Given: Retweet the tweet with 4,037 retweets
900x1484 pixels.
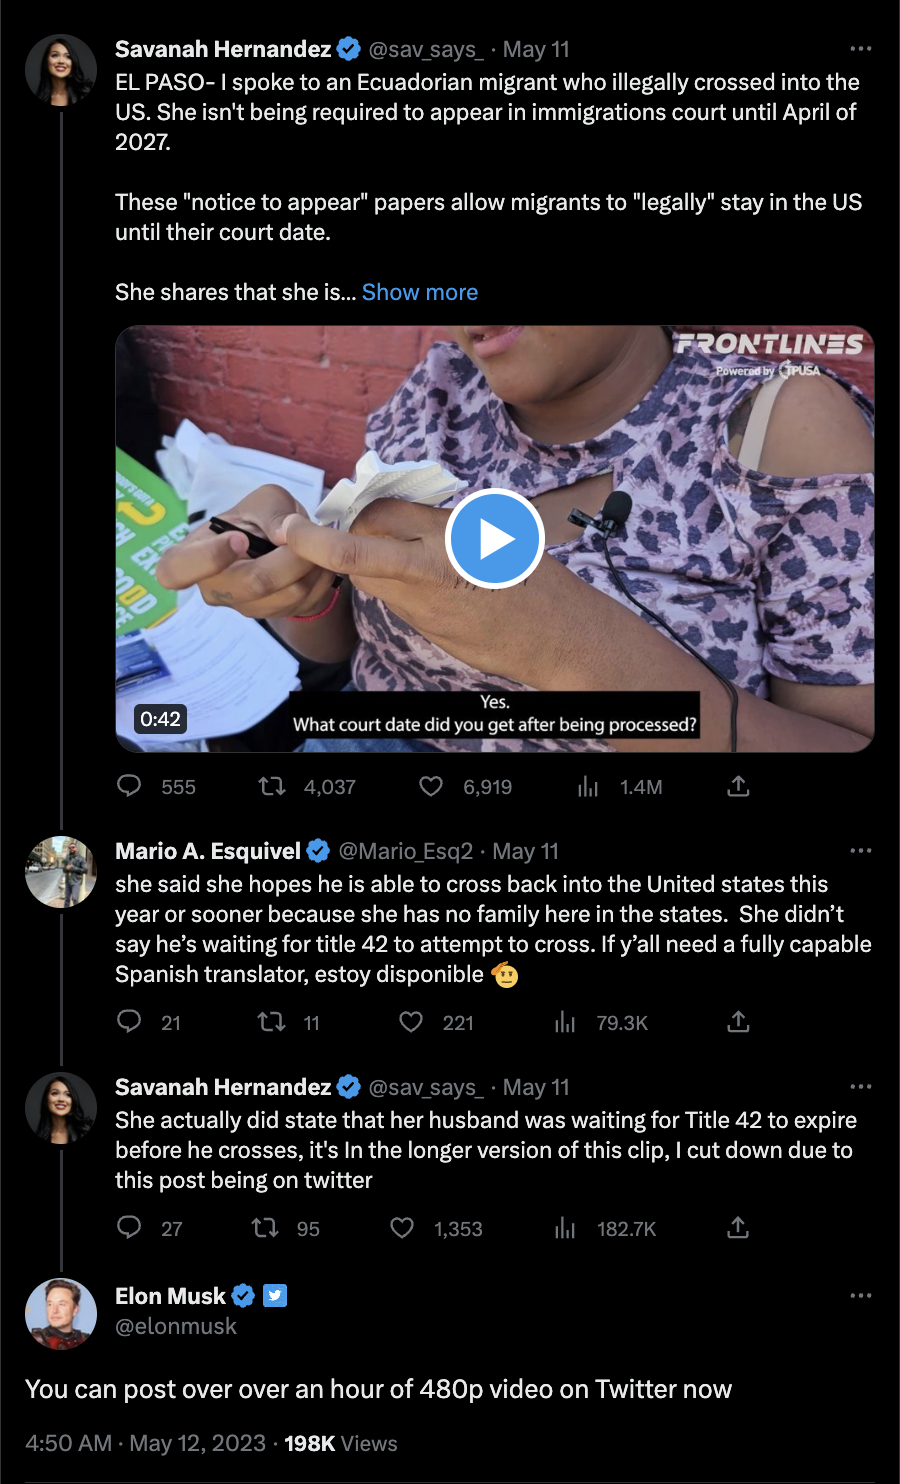Looking at the screenshot, I should pos(272,787).
